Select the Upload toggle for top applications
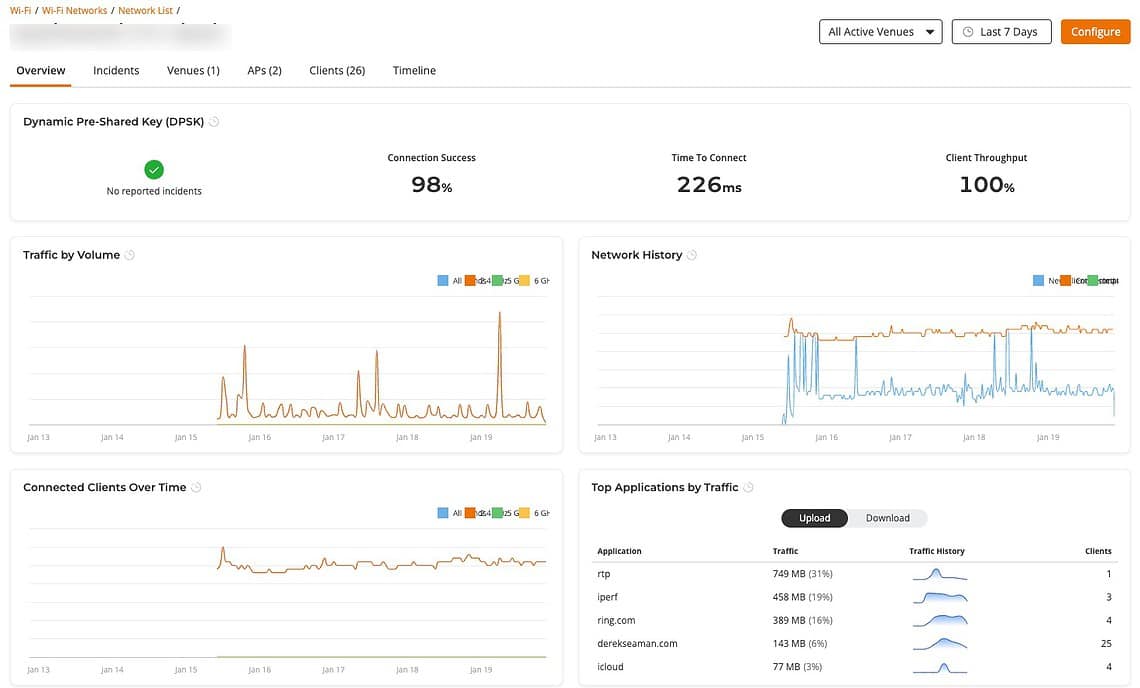The image size is (1140, 688). (x=814, y=518)
